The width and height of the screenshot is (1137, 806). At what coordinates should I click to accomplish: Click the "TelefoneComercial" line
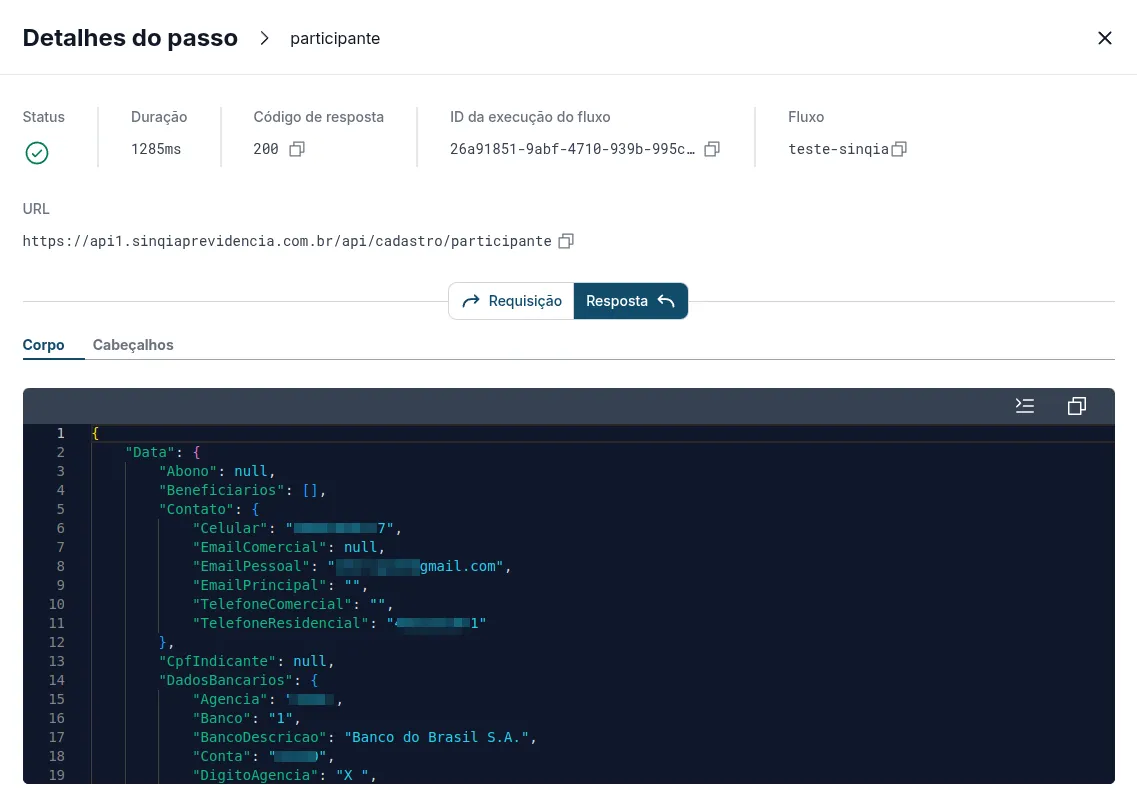pos(293,604)
